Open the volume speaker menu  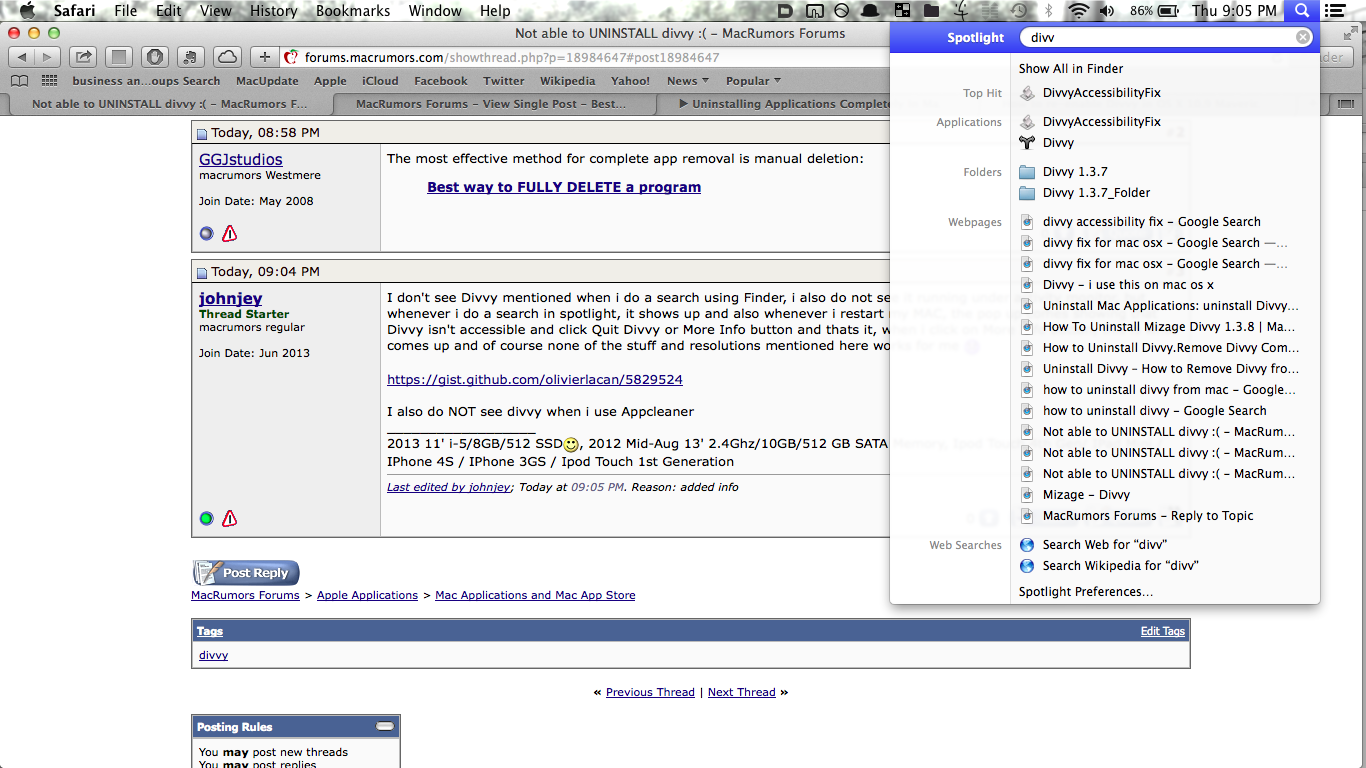coord(1107,11)
